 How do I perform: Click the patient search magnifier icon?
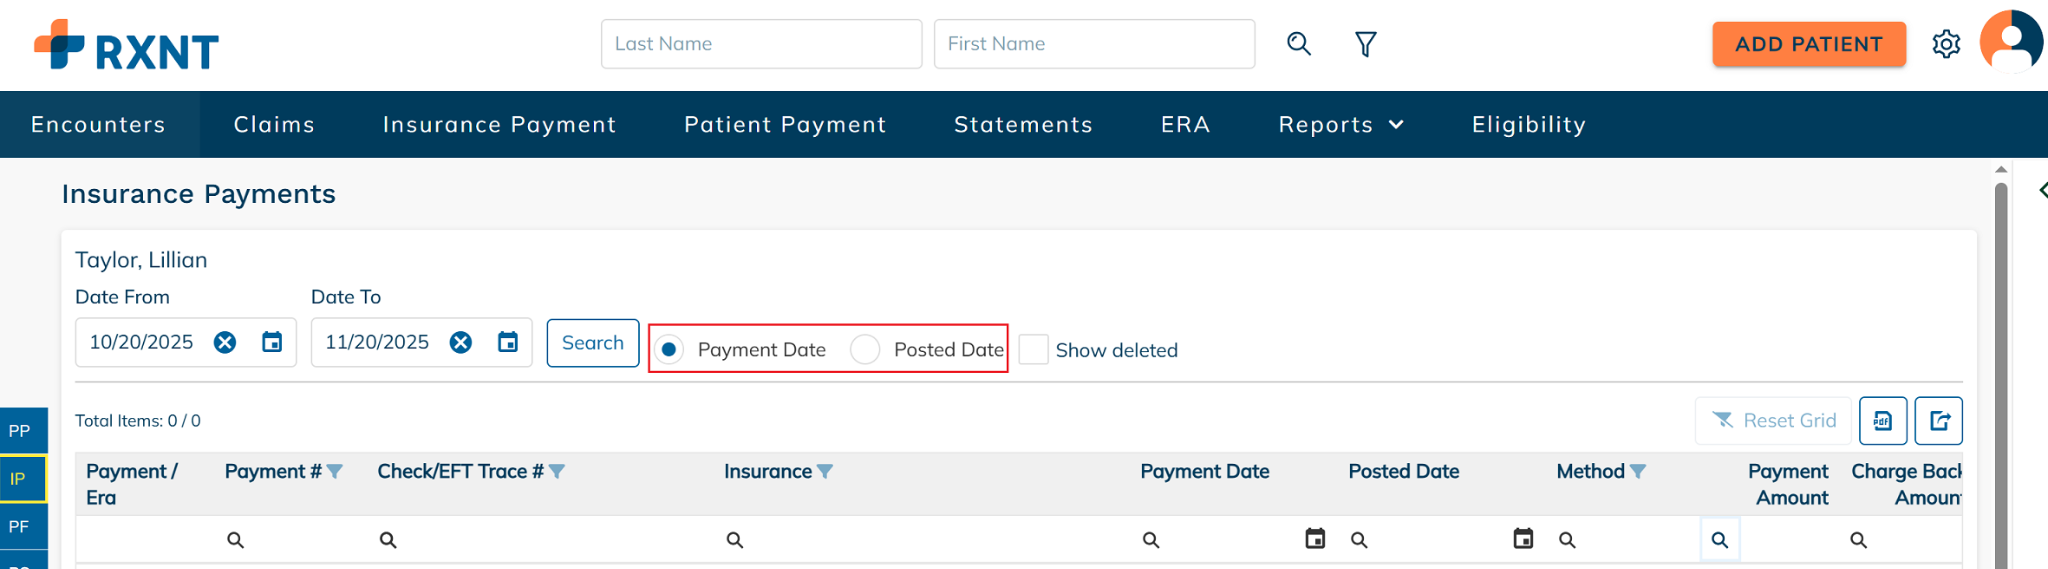tap(1298, 44)
